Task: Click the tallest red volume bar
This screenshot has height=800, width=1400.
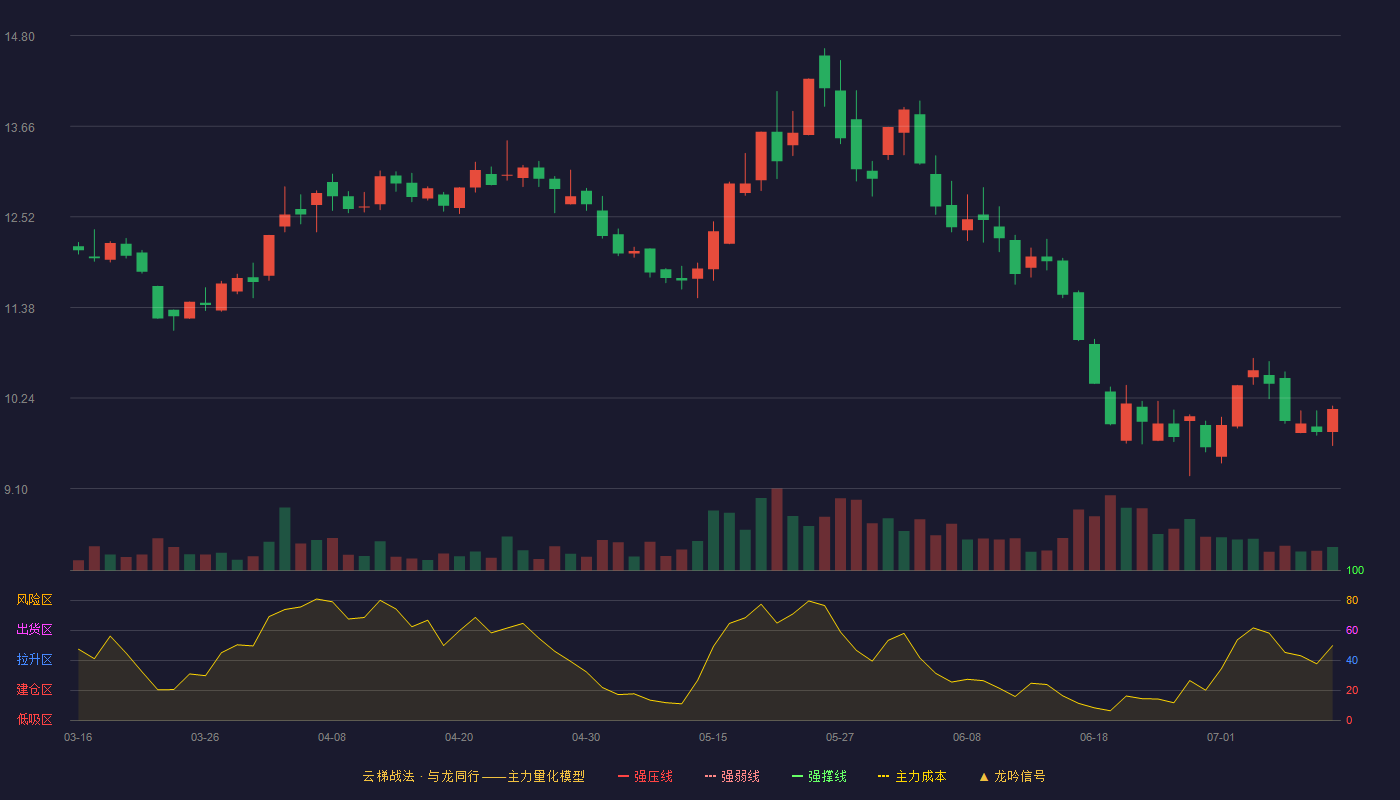Action: coord(777,529)
